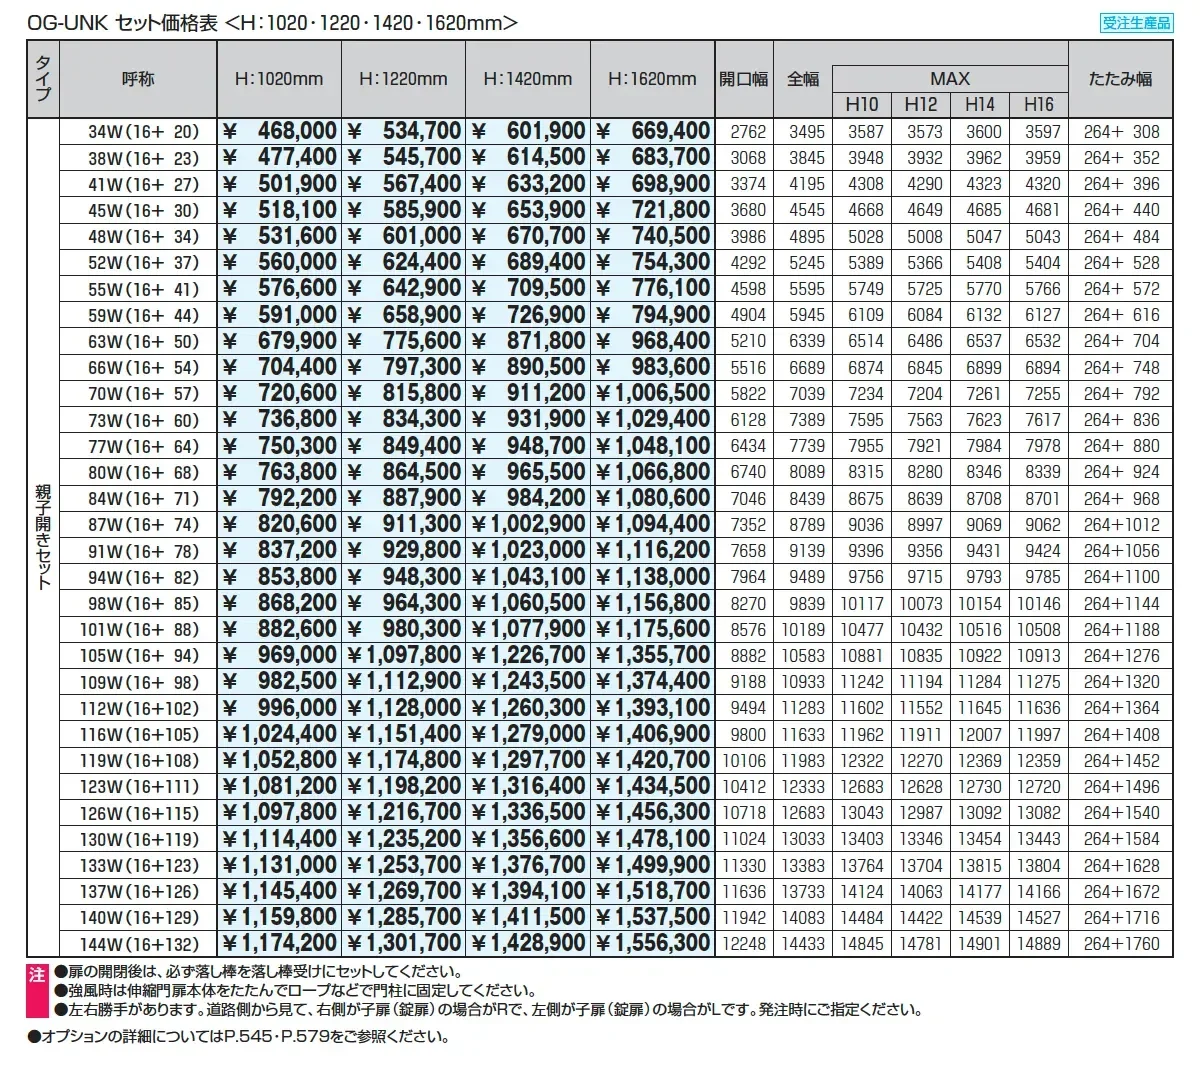
Task: Click price ¥968,400
Action: click(x=652, y=341)
